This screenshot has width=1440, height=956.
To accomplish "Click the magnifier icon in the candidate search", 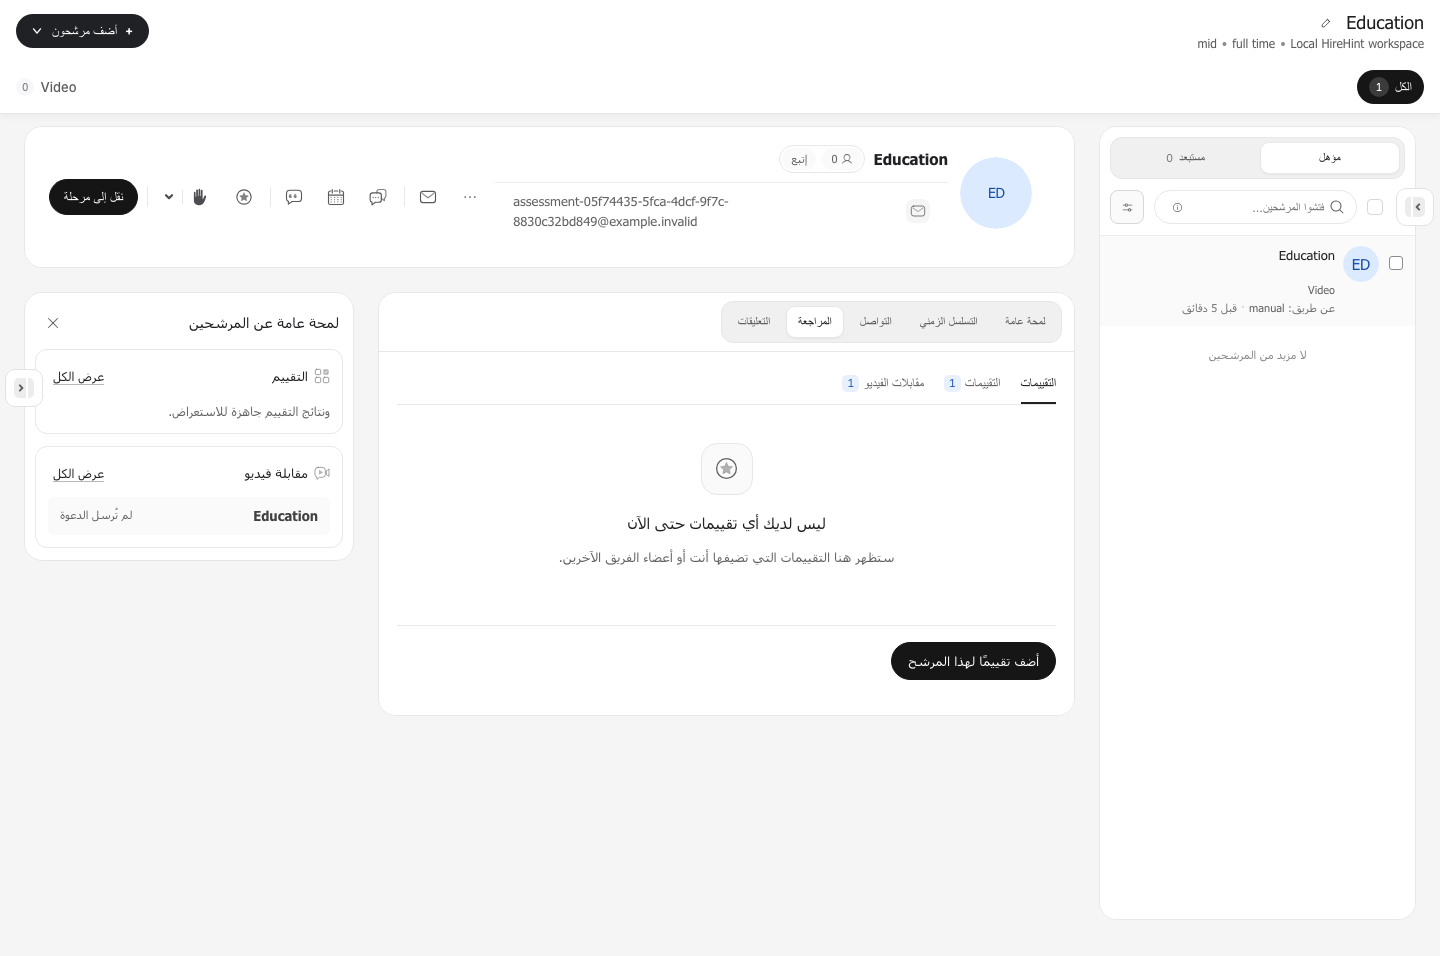I will pyautogui.click(x=1337, y=207).
